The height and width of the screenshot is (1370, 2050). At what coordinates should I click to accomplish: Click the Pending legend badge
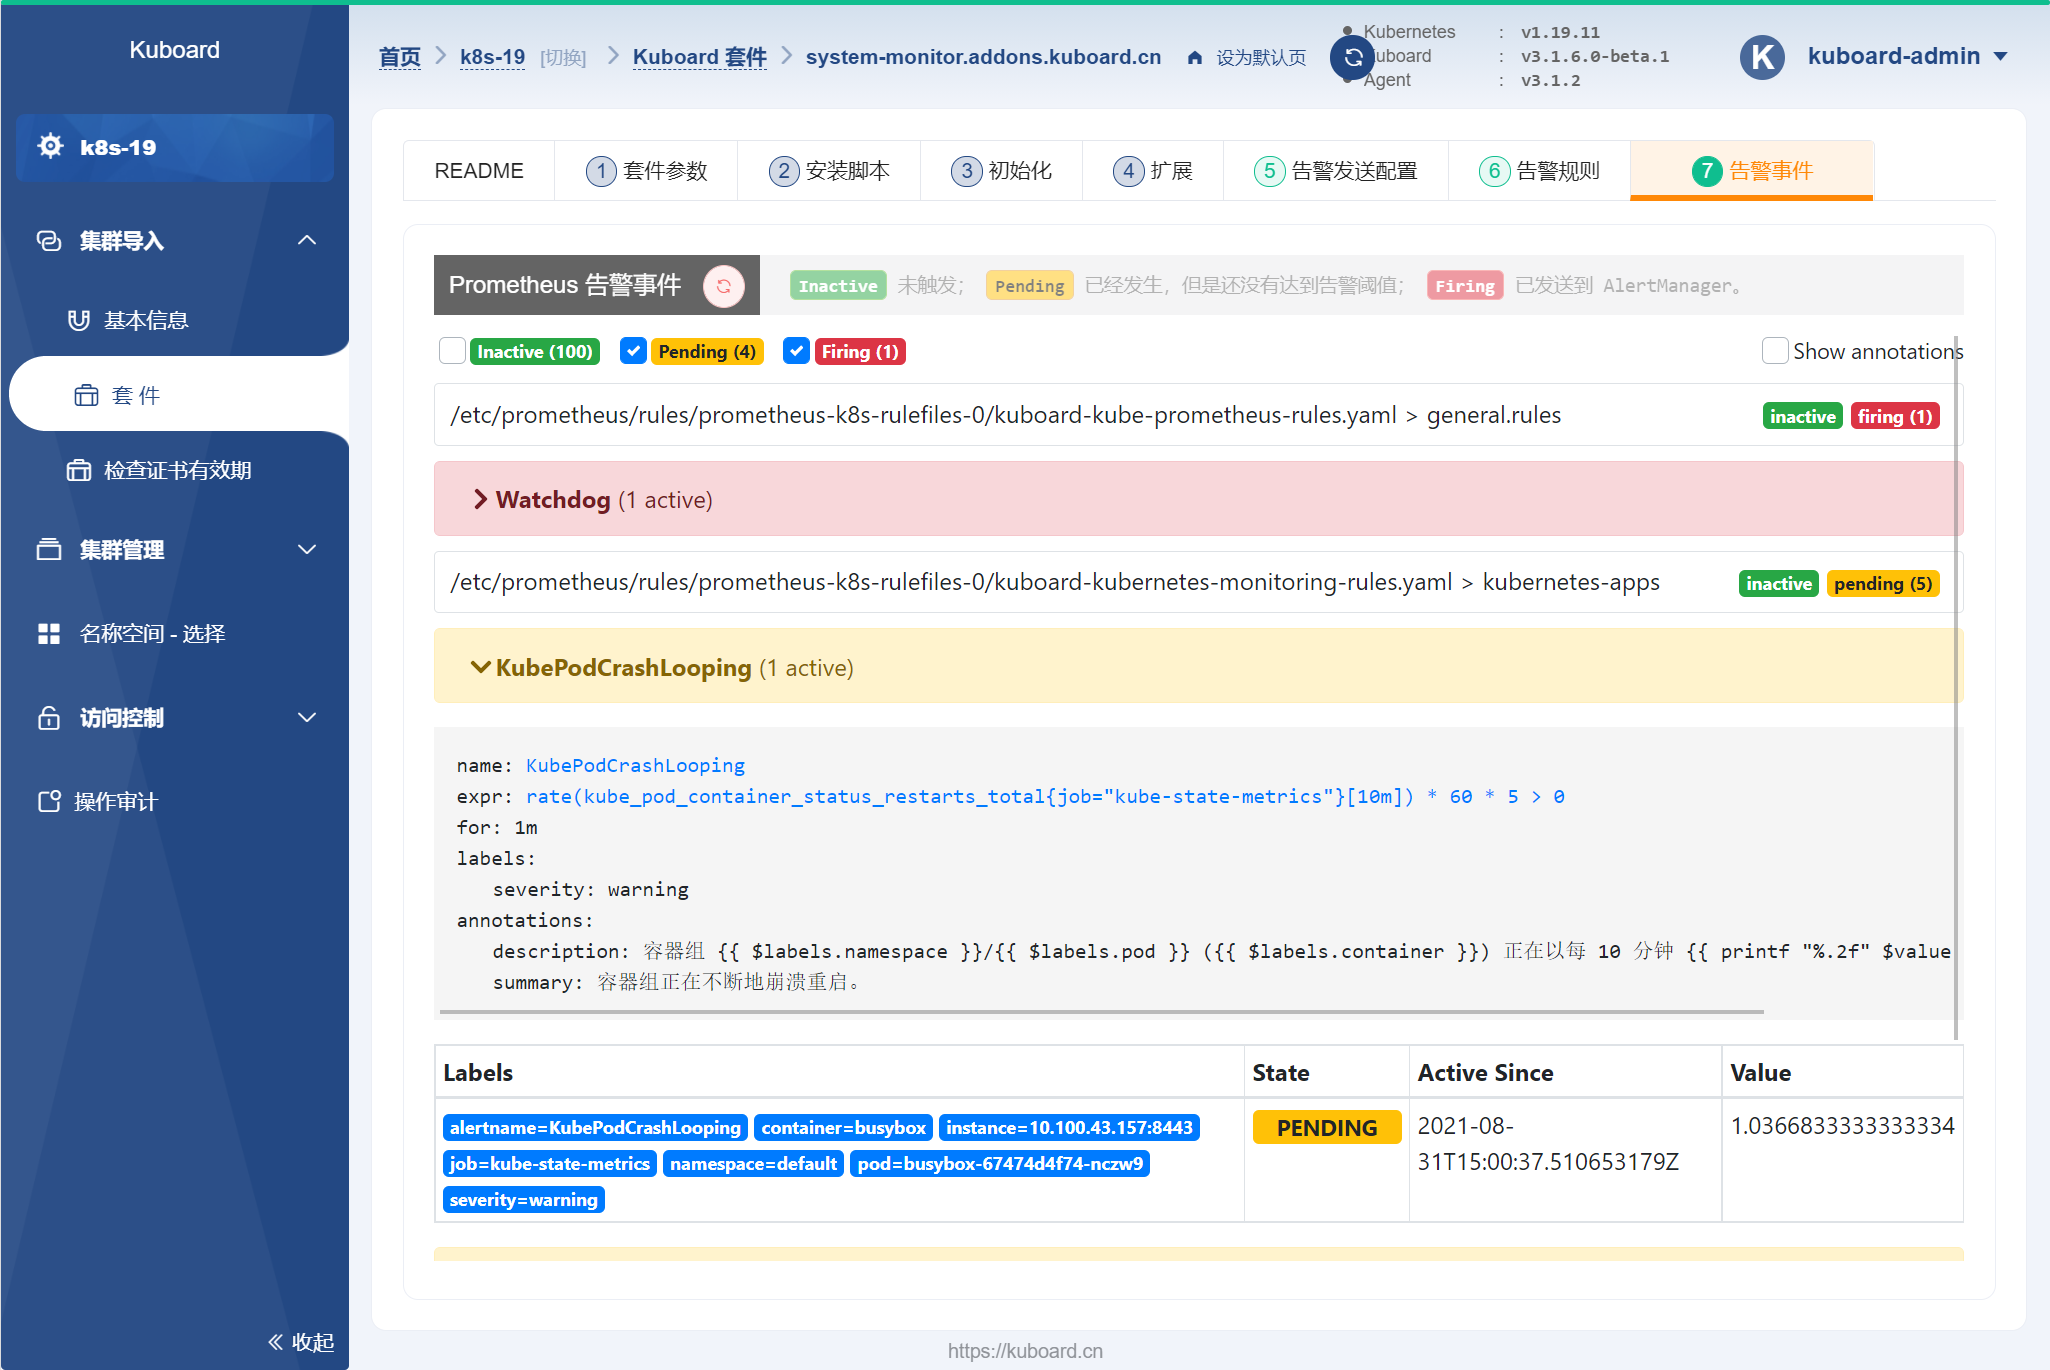(x=1029, y=286)
